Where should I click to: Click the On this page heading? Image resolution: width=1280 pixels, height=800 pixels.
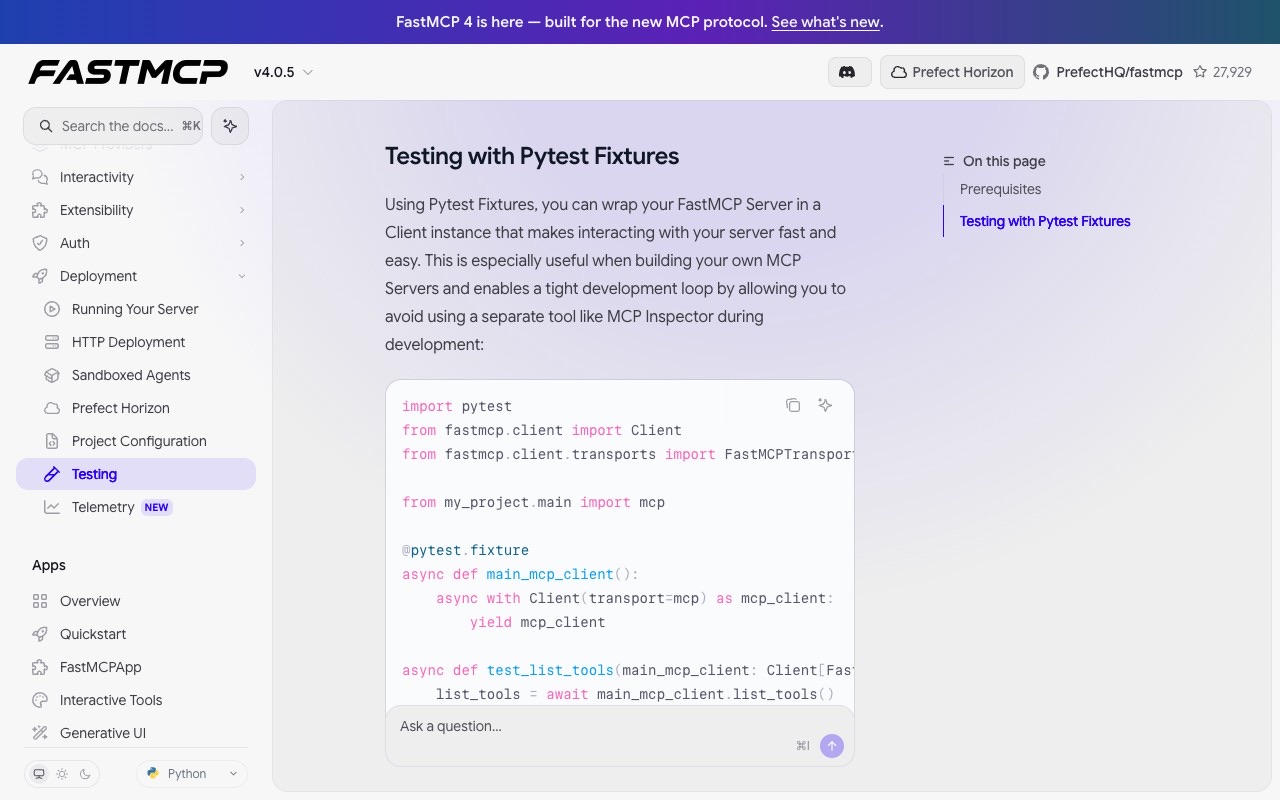click(x=1004, y=161)
